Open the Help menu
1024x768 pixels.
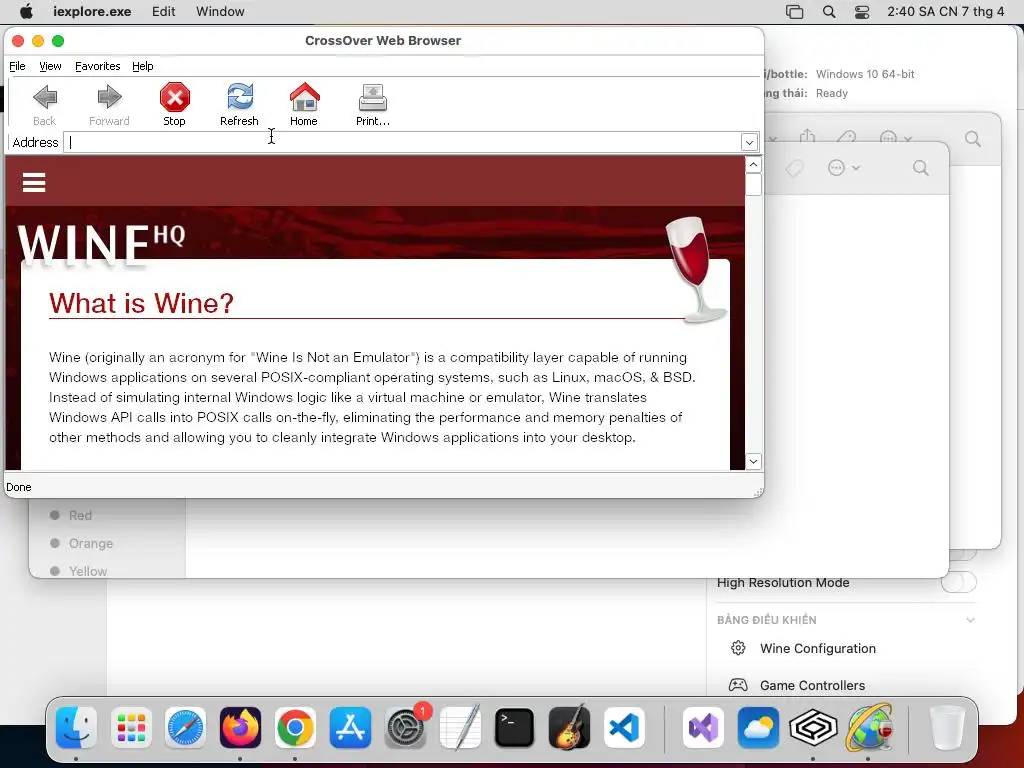tap(142, 66)
